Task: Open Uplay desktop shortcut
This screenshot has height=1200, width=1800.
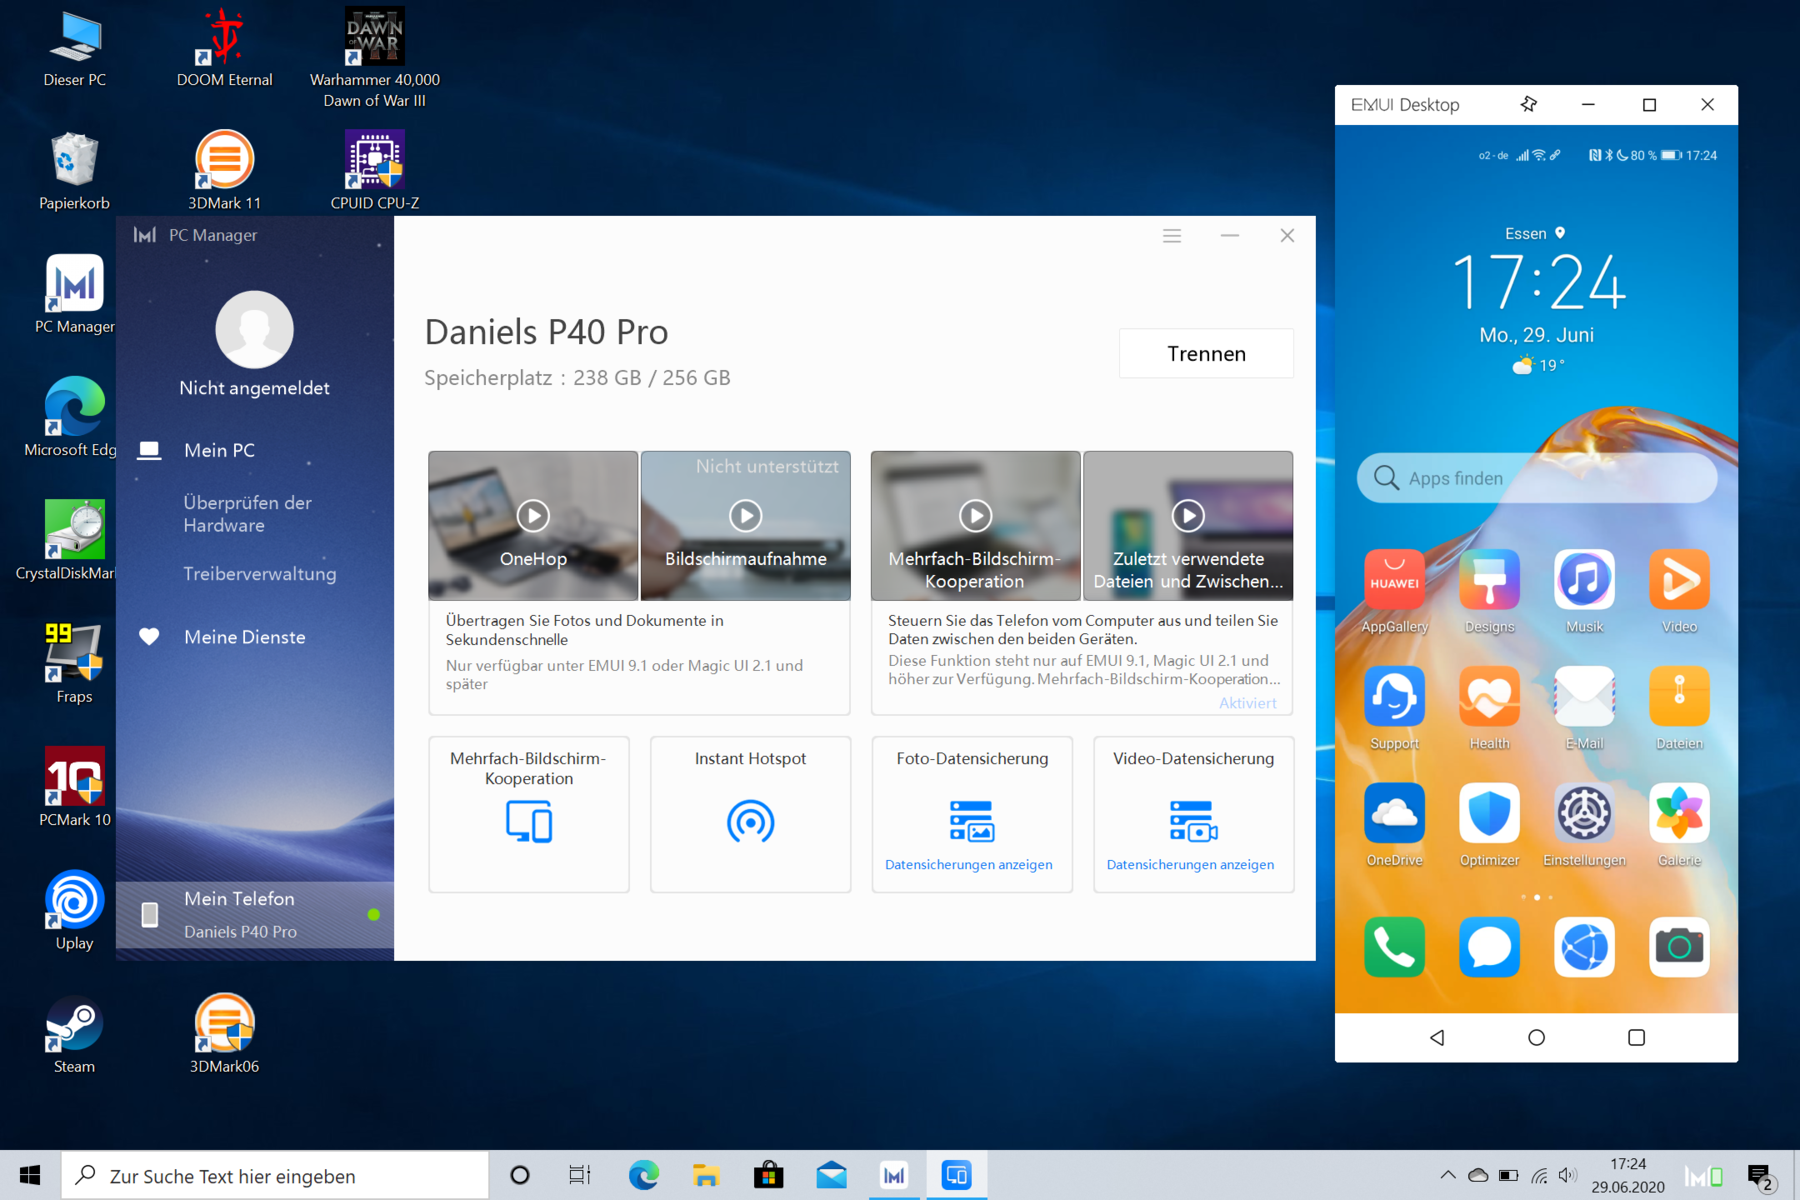Action: [x=74, y=911]
